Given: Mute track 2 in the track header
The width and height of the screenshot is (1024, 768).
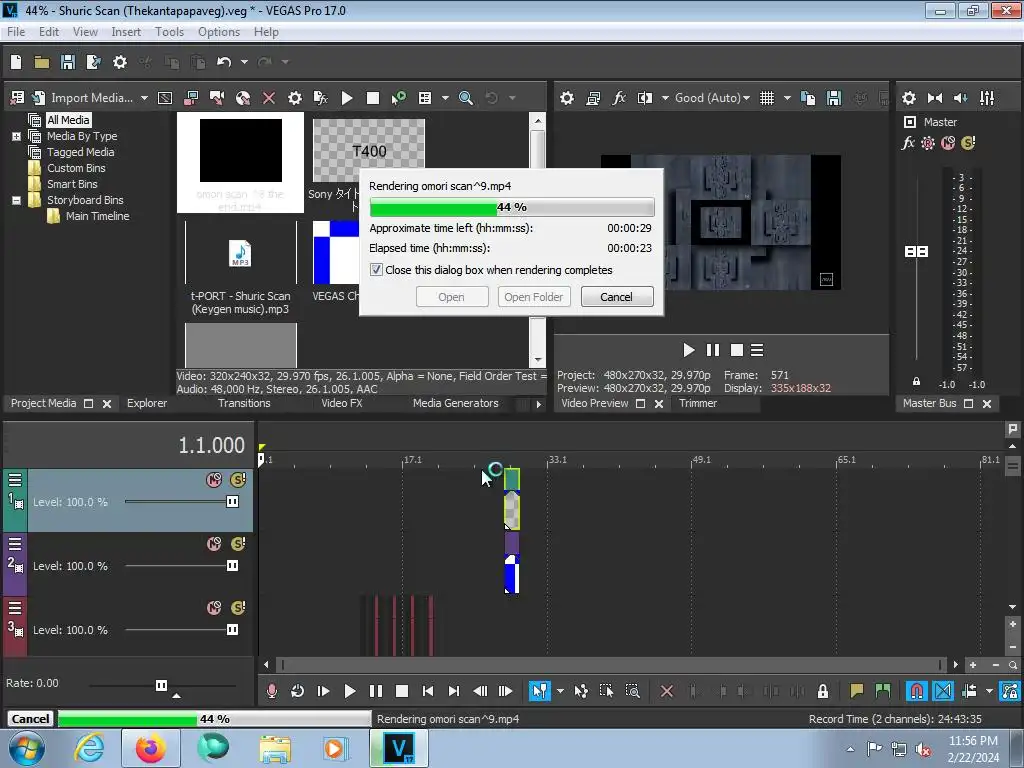Looking at the screenshot, I should [214, 544].
